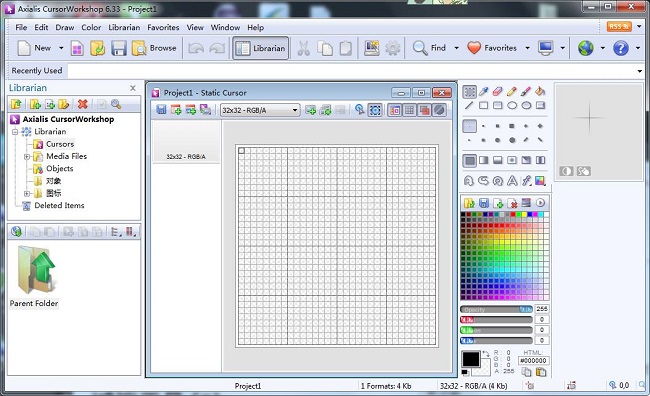Click the Favorites heart button
Screen dimensions: 650x396
pyautogui.click(x=492, y=48)
